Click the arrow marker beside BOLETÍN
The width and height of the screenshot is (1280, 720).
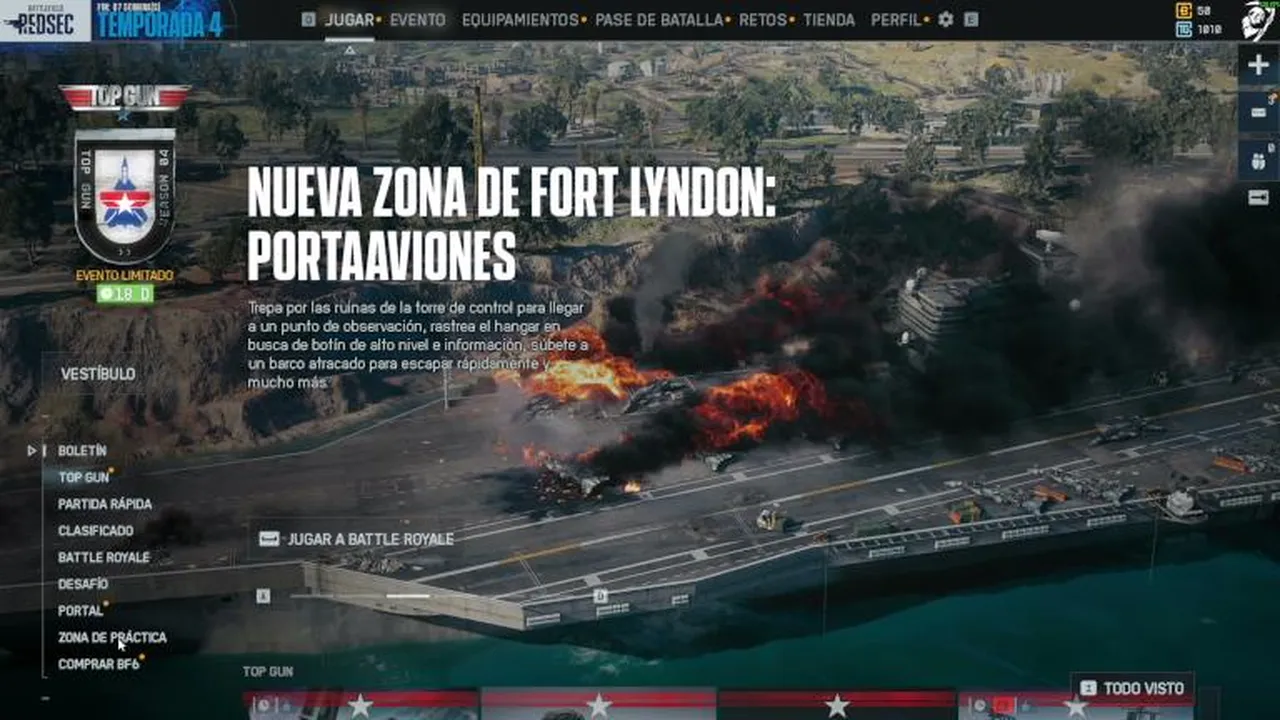tap(32, 451)
